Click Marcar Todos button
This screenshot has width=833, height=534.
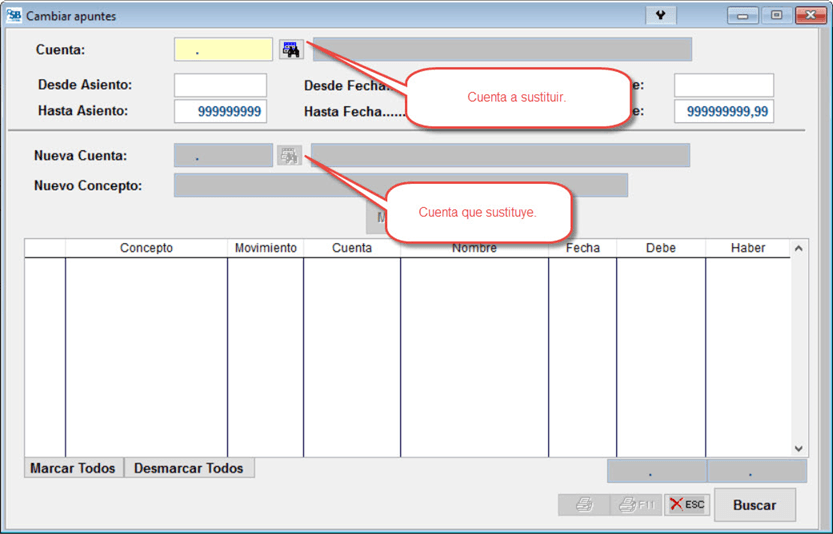tap(73, 468)
